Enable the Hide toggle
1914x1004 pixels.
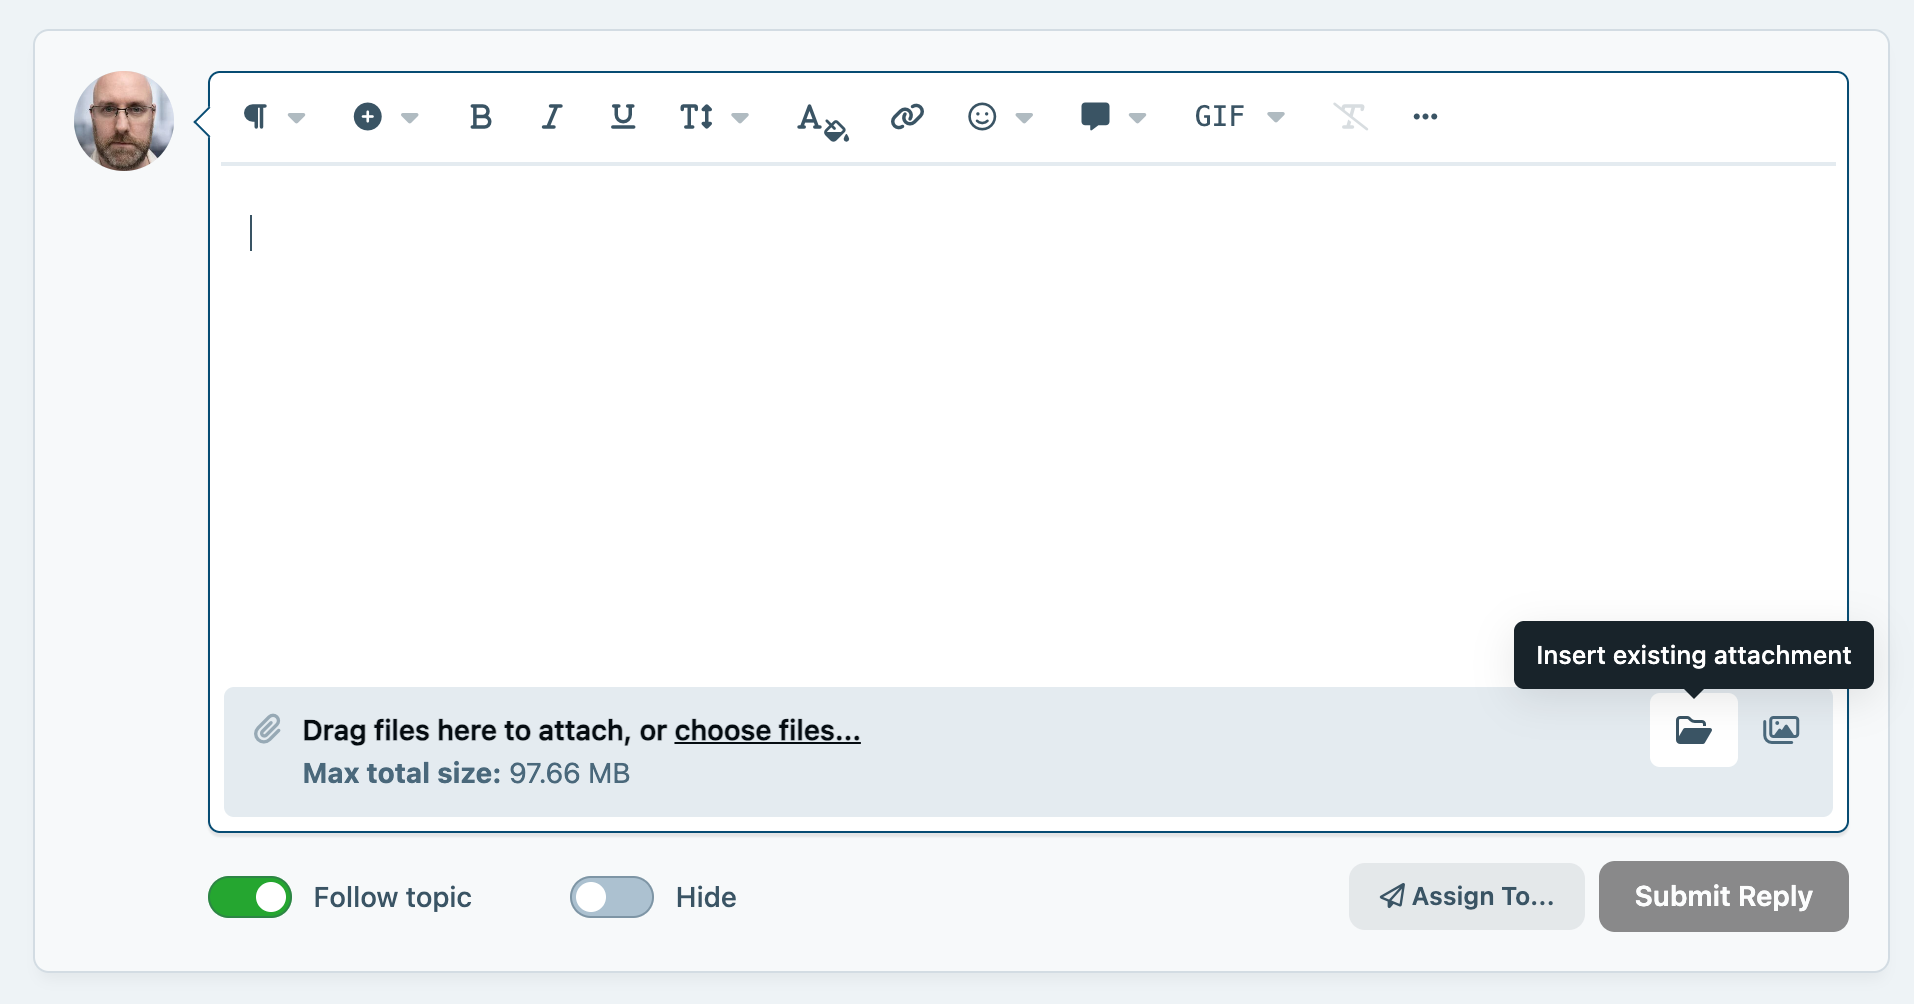(612, 897)
